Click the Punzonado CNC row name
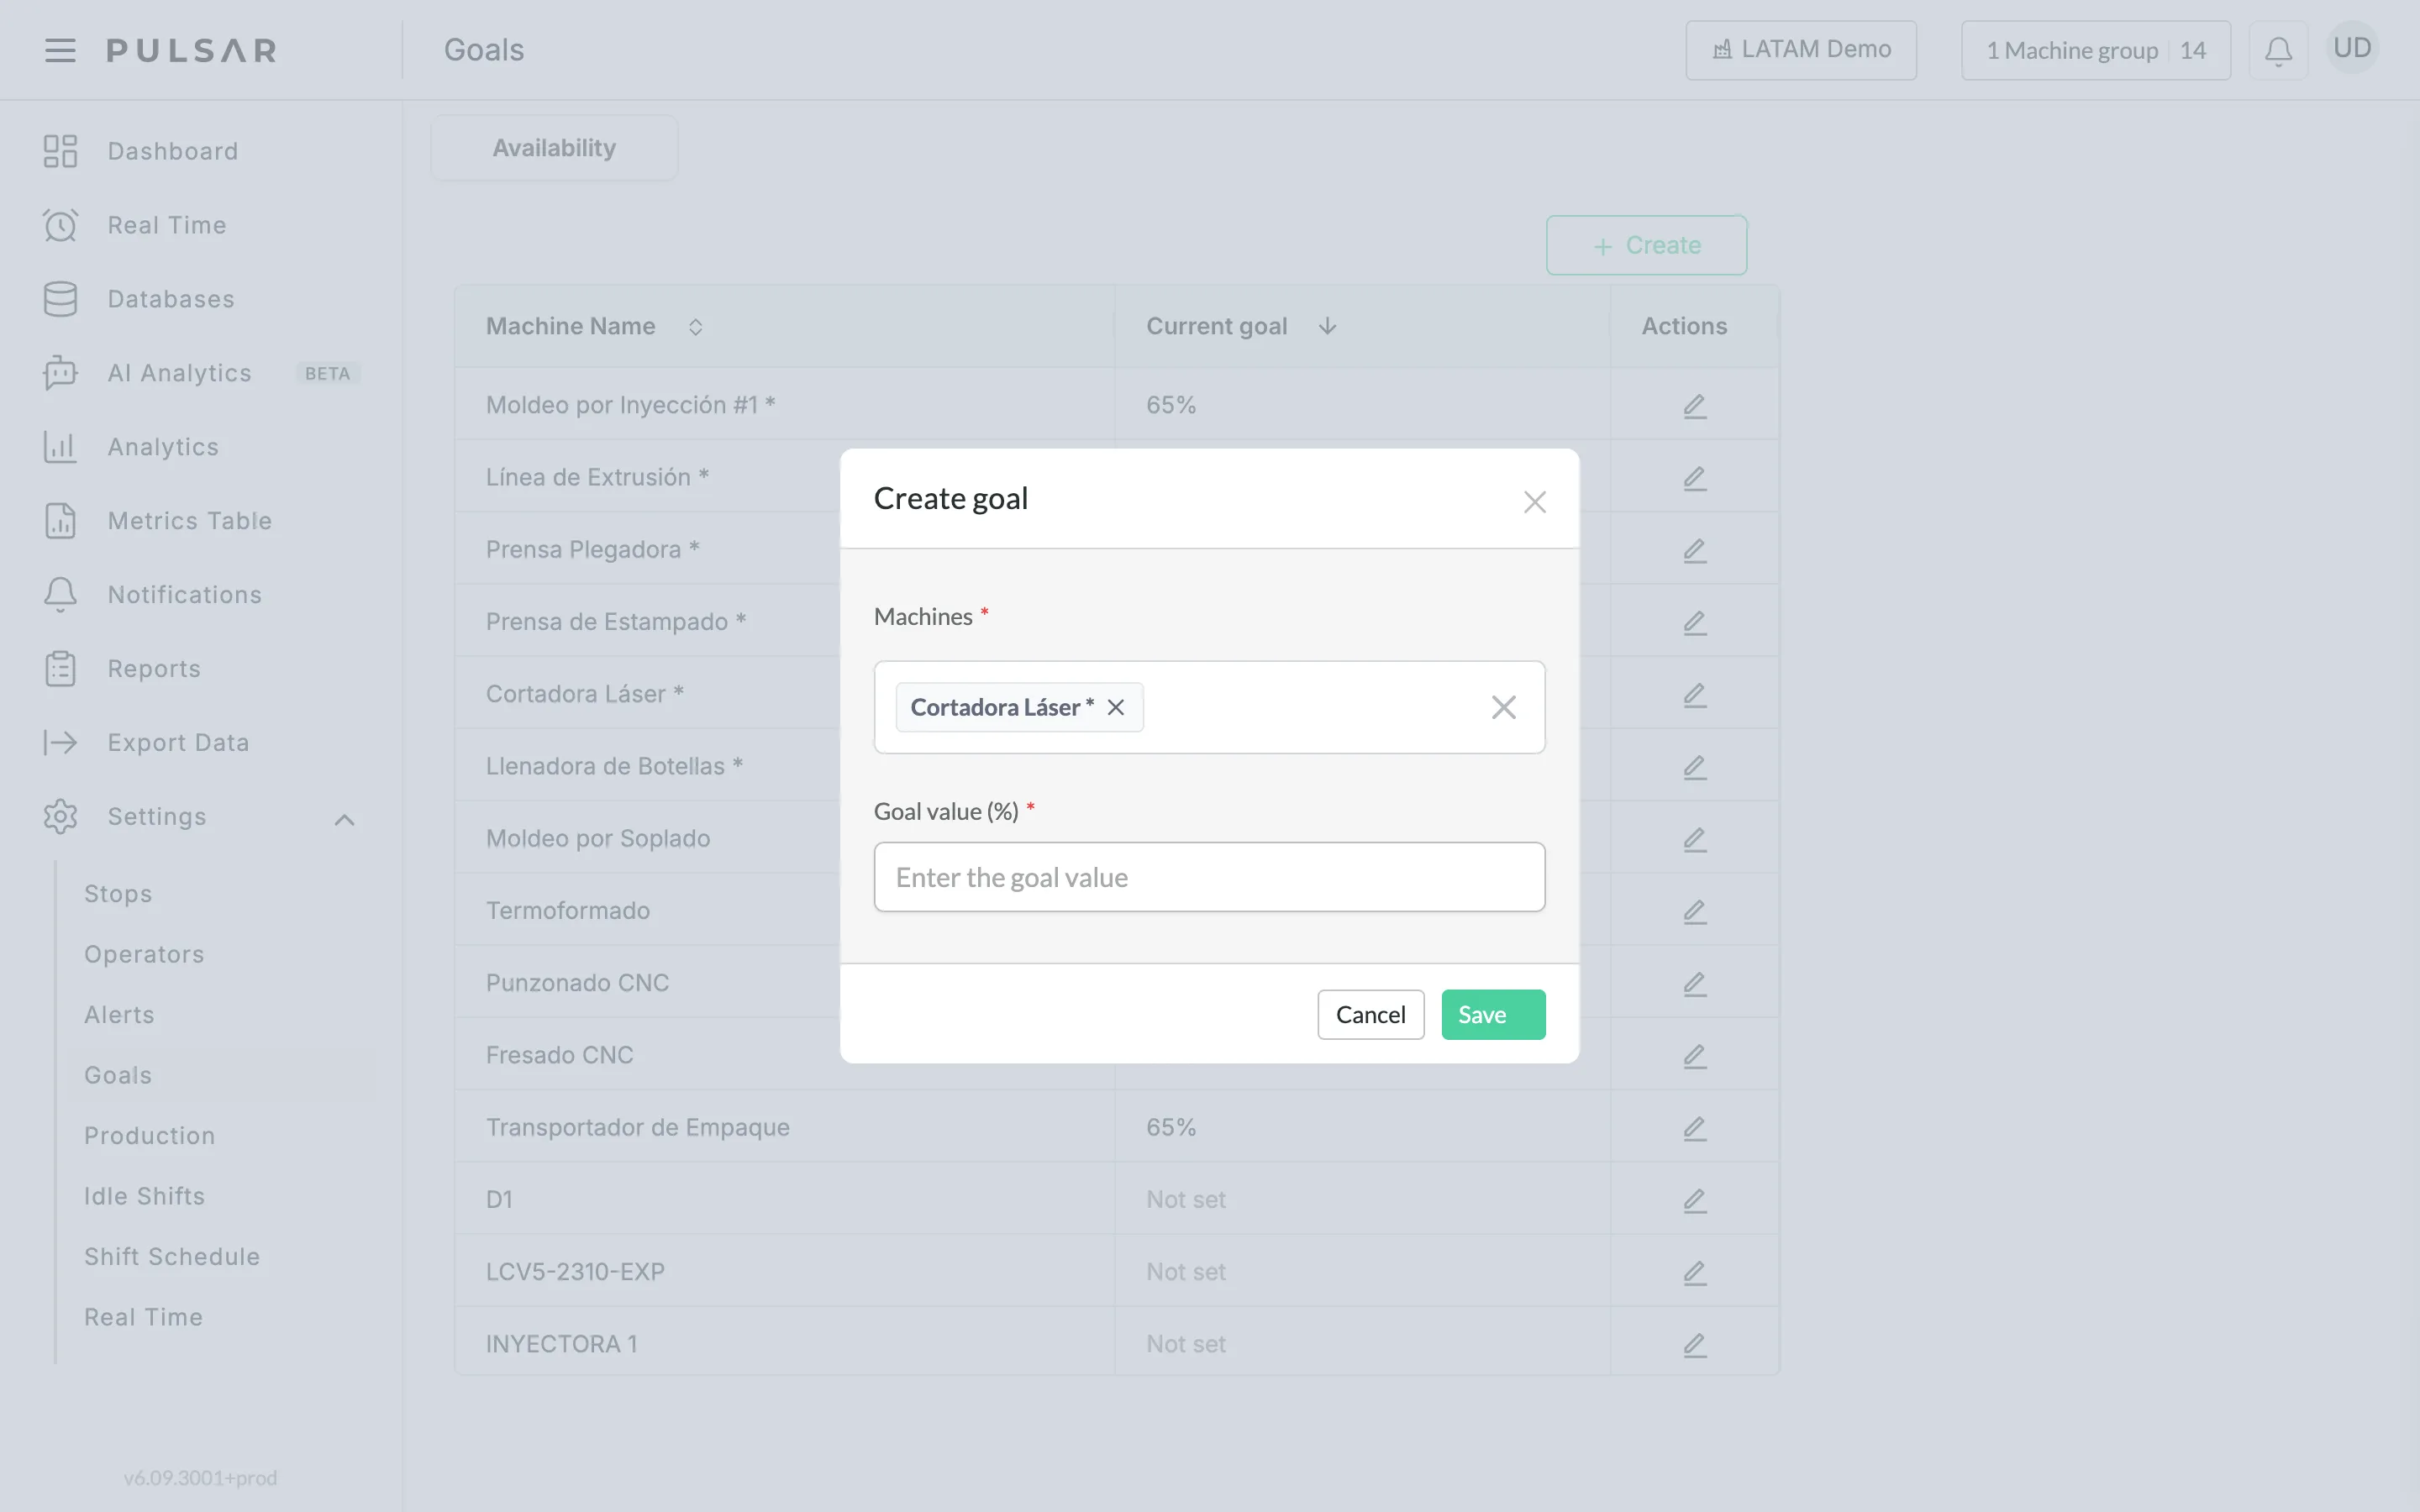The width and height of the screenshot is (2420, 1512). 577,983
